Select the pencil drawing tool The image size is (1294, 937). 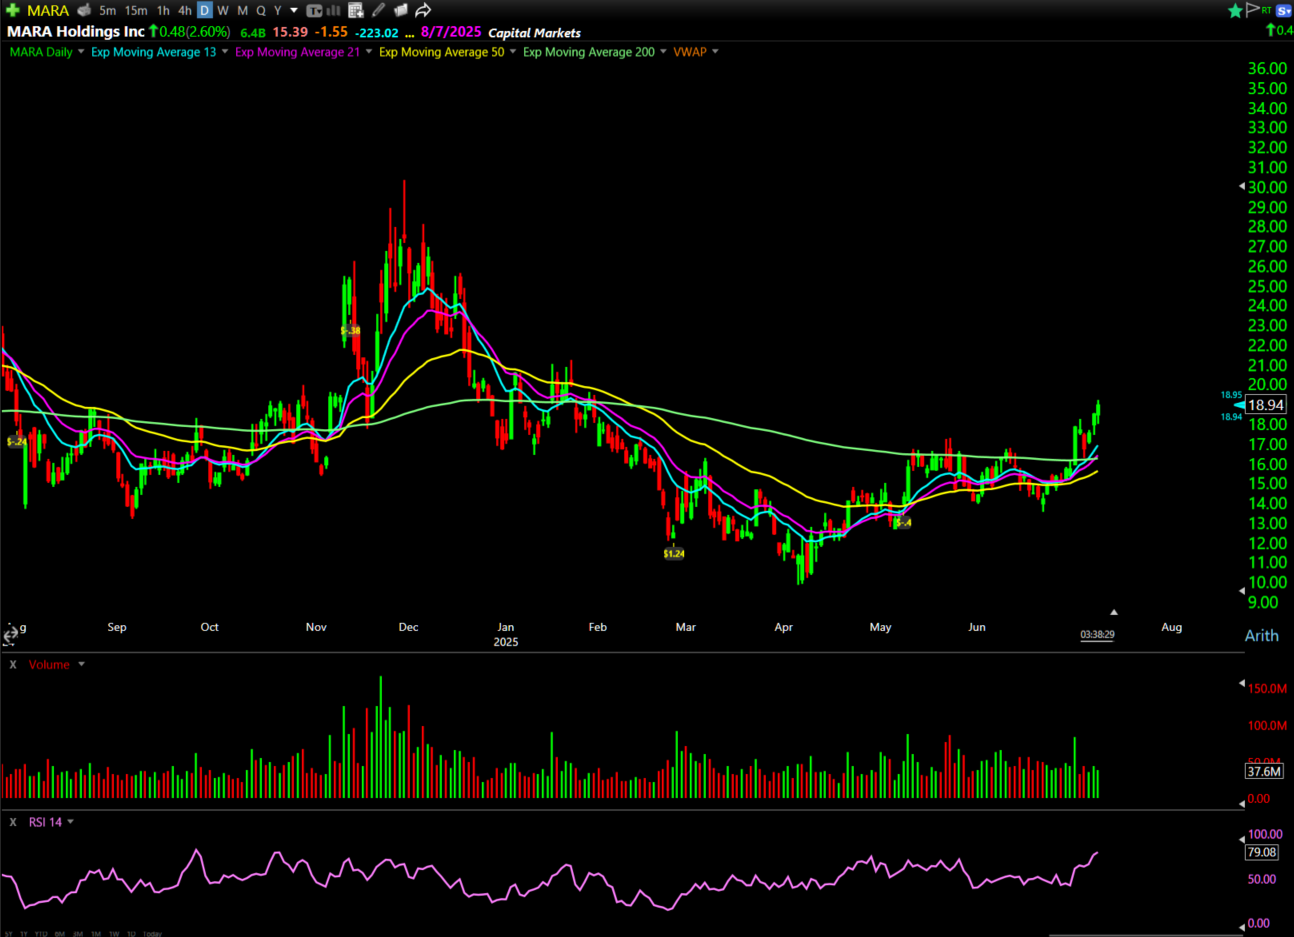coord(378,10)
